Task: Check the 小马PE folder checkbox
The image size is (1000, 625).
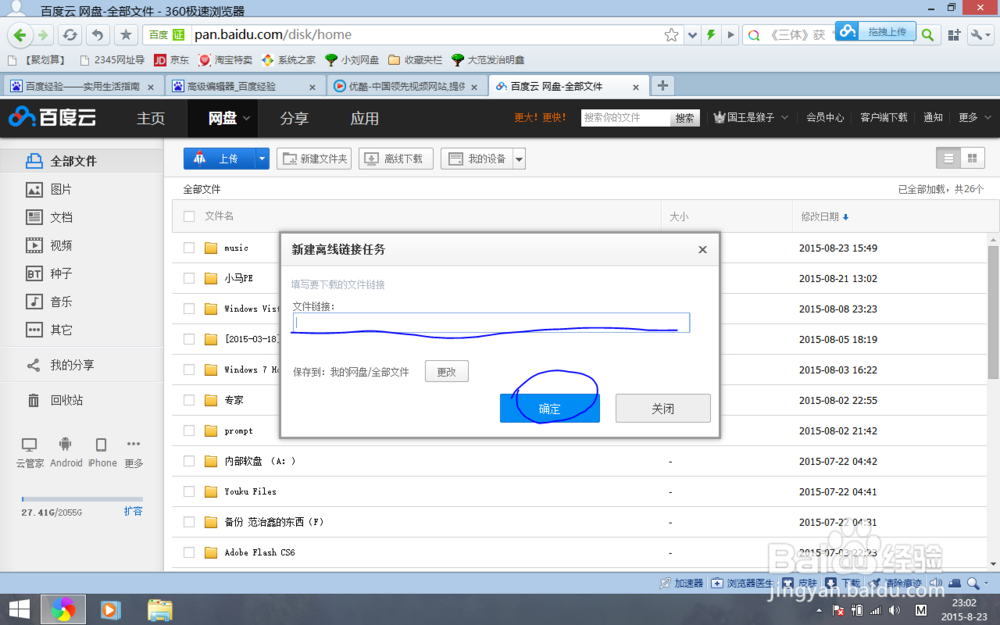Action: click(x=189, y=278)
